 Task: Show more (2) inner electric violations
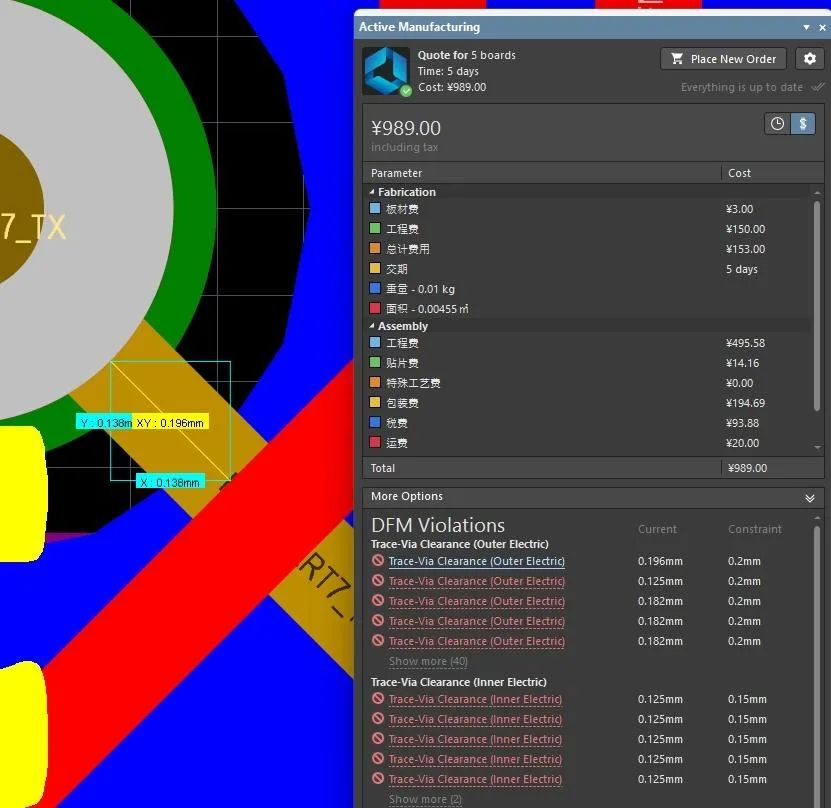coord(425,799)
